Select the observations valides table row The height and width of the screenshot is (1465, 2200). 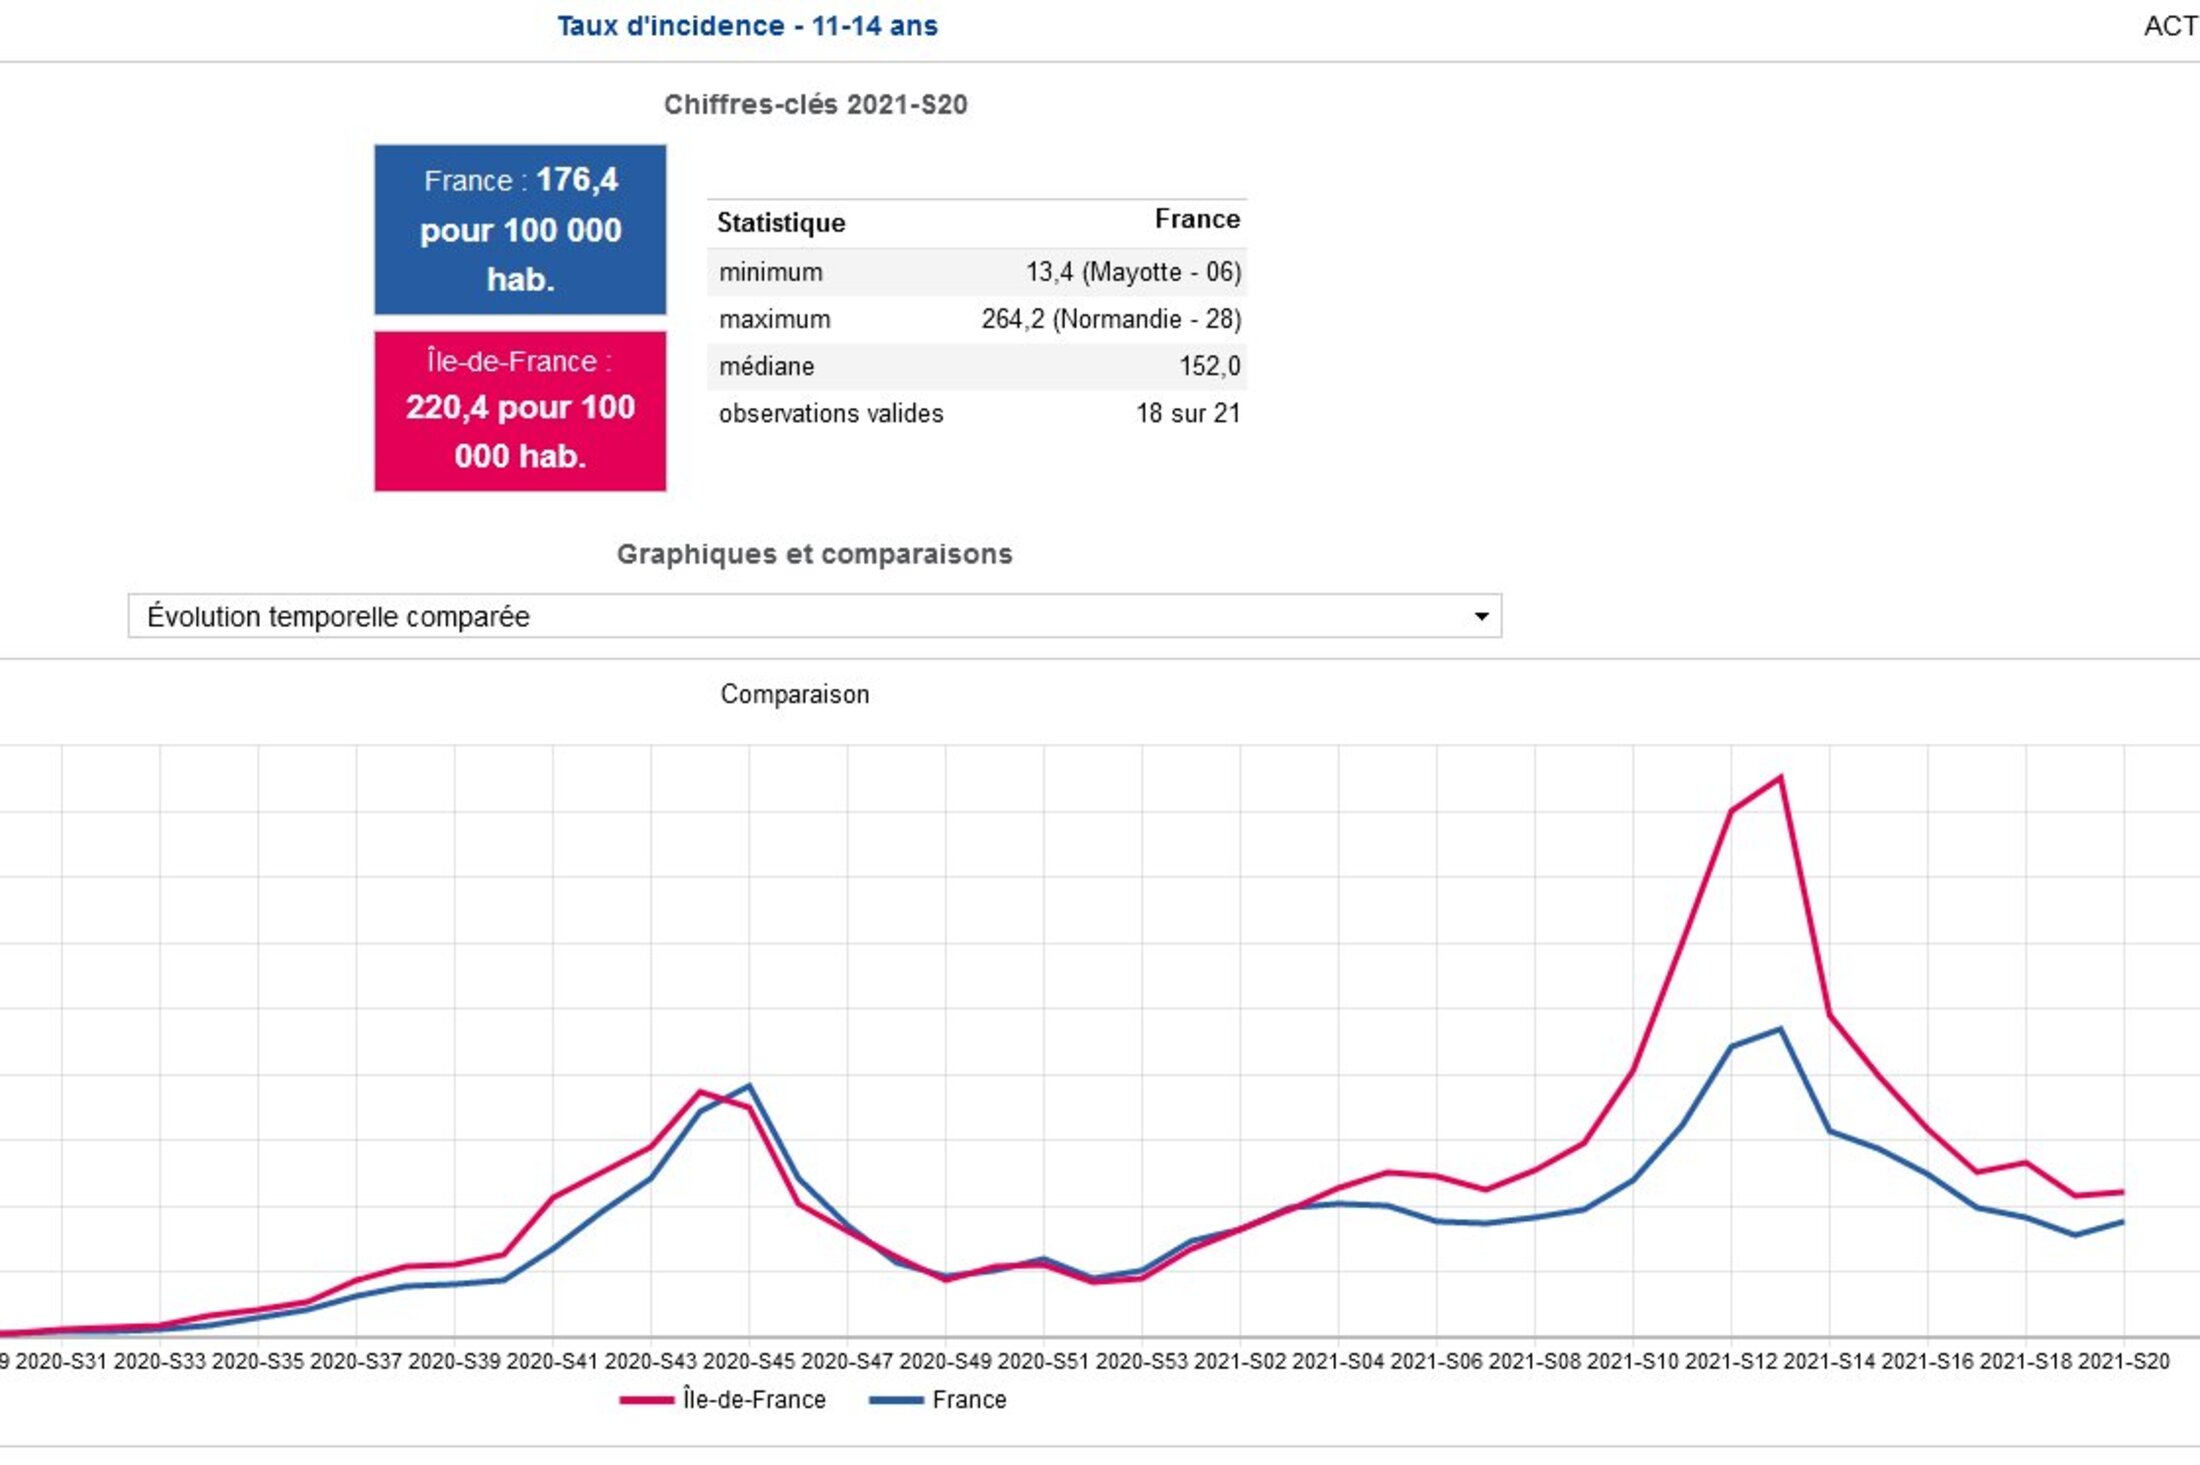point(977,413)
